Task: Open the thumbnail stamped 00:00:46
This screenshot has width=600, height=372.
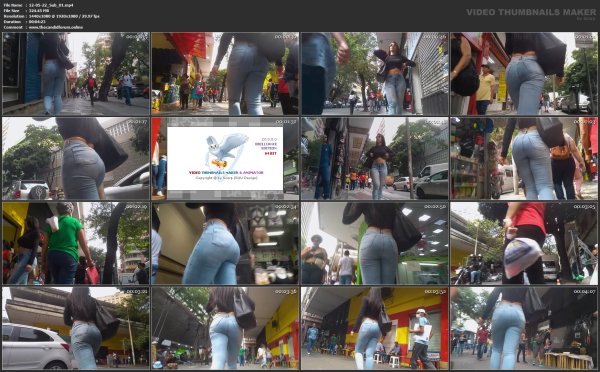Action: pyautogui.click(x=375, y=74)
